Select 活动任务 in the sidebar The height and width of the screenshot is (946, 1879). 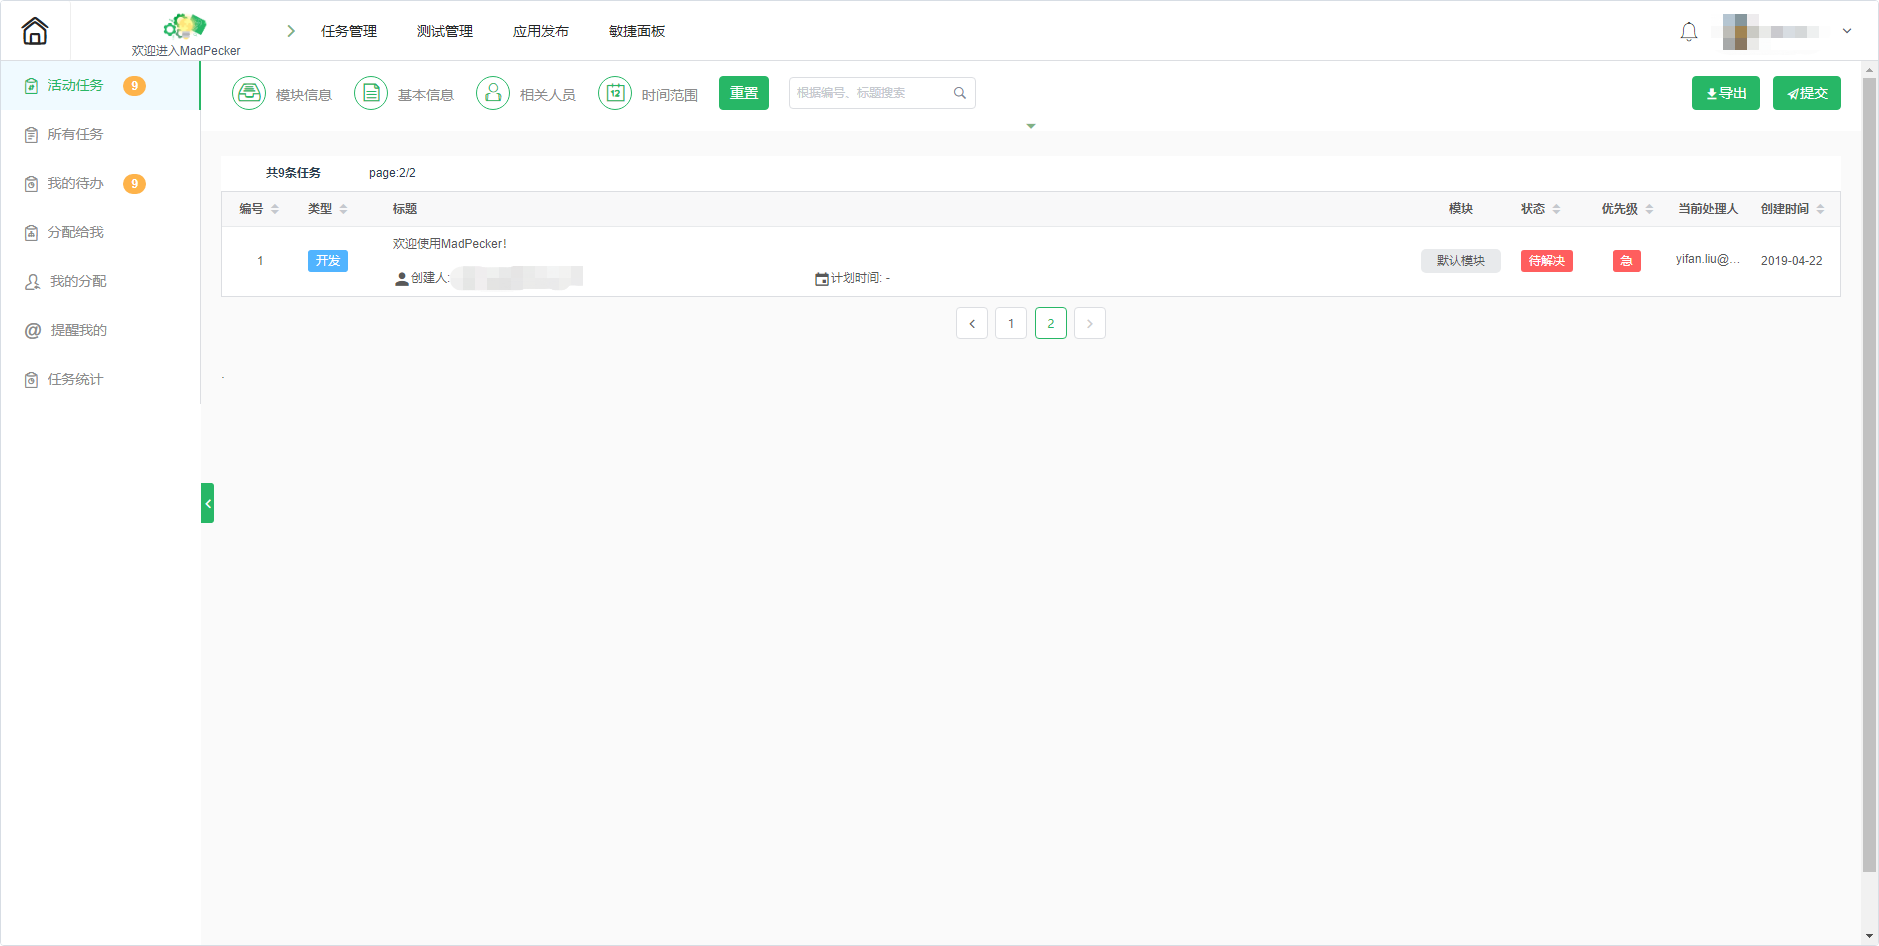point(100,86)
